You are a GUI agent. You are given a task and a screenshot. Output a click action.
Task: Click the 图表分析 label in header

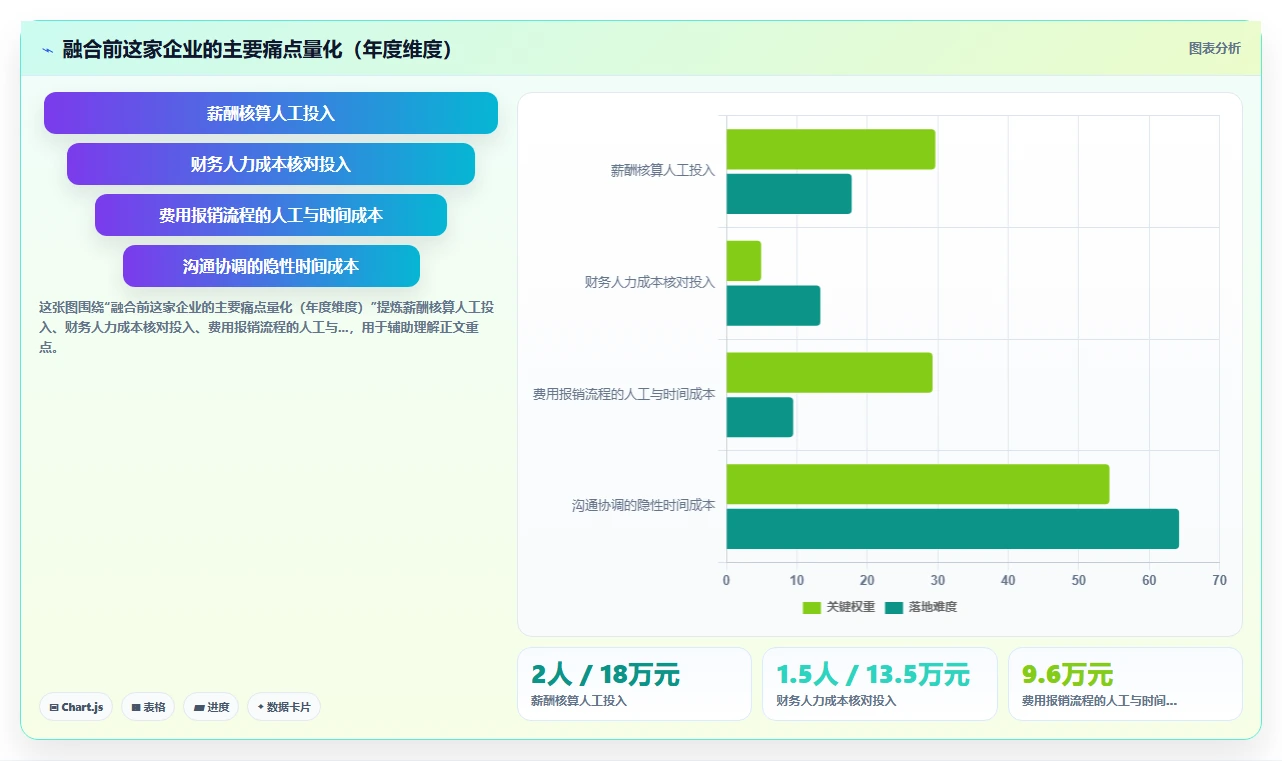[1214, 49]
